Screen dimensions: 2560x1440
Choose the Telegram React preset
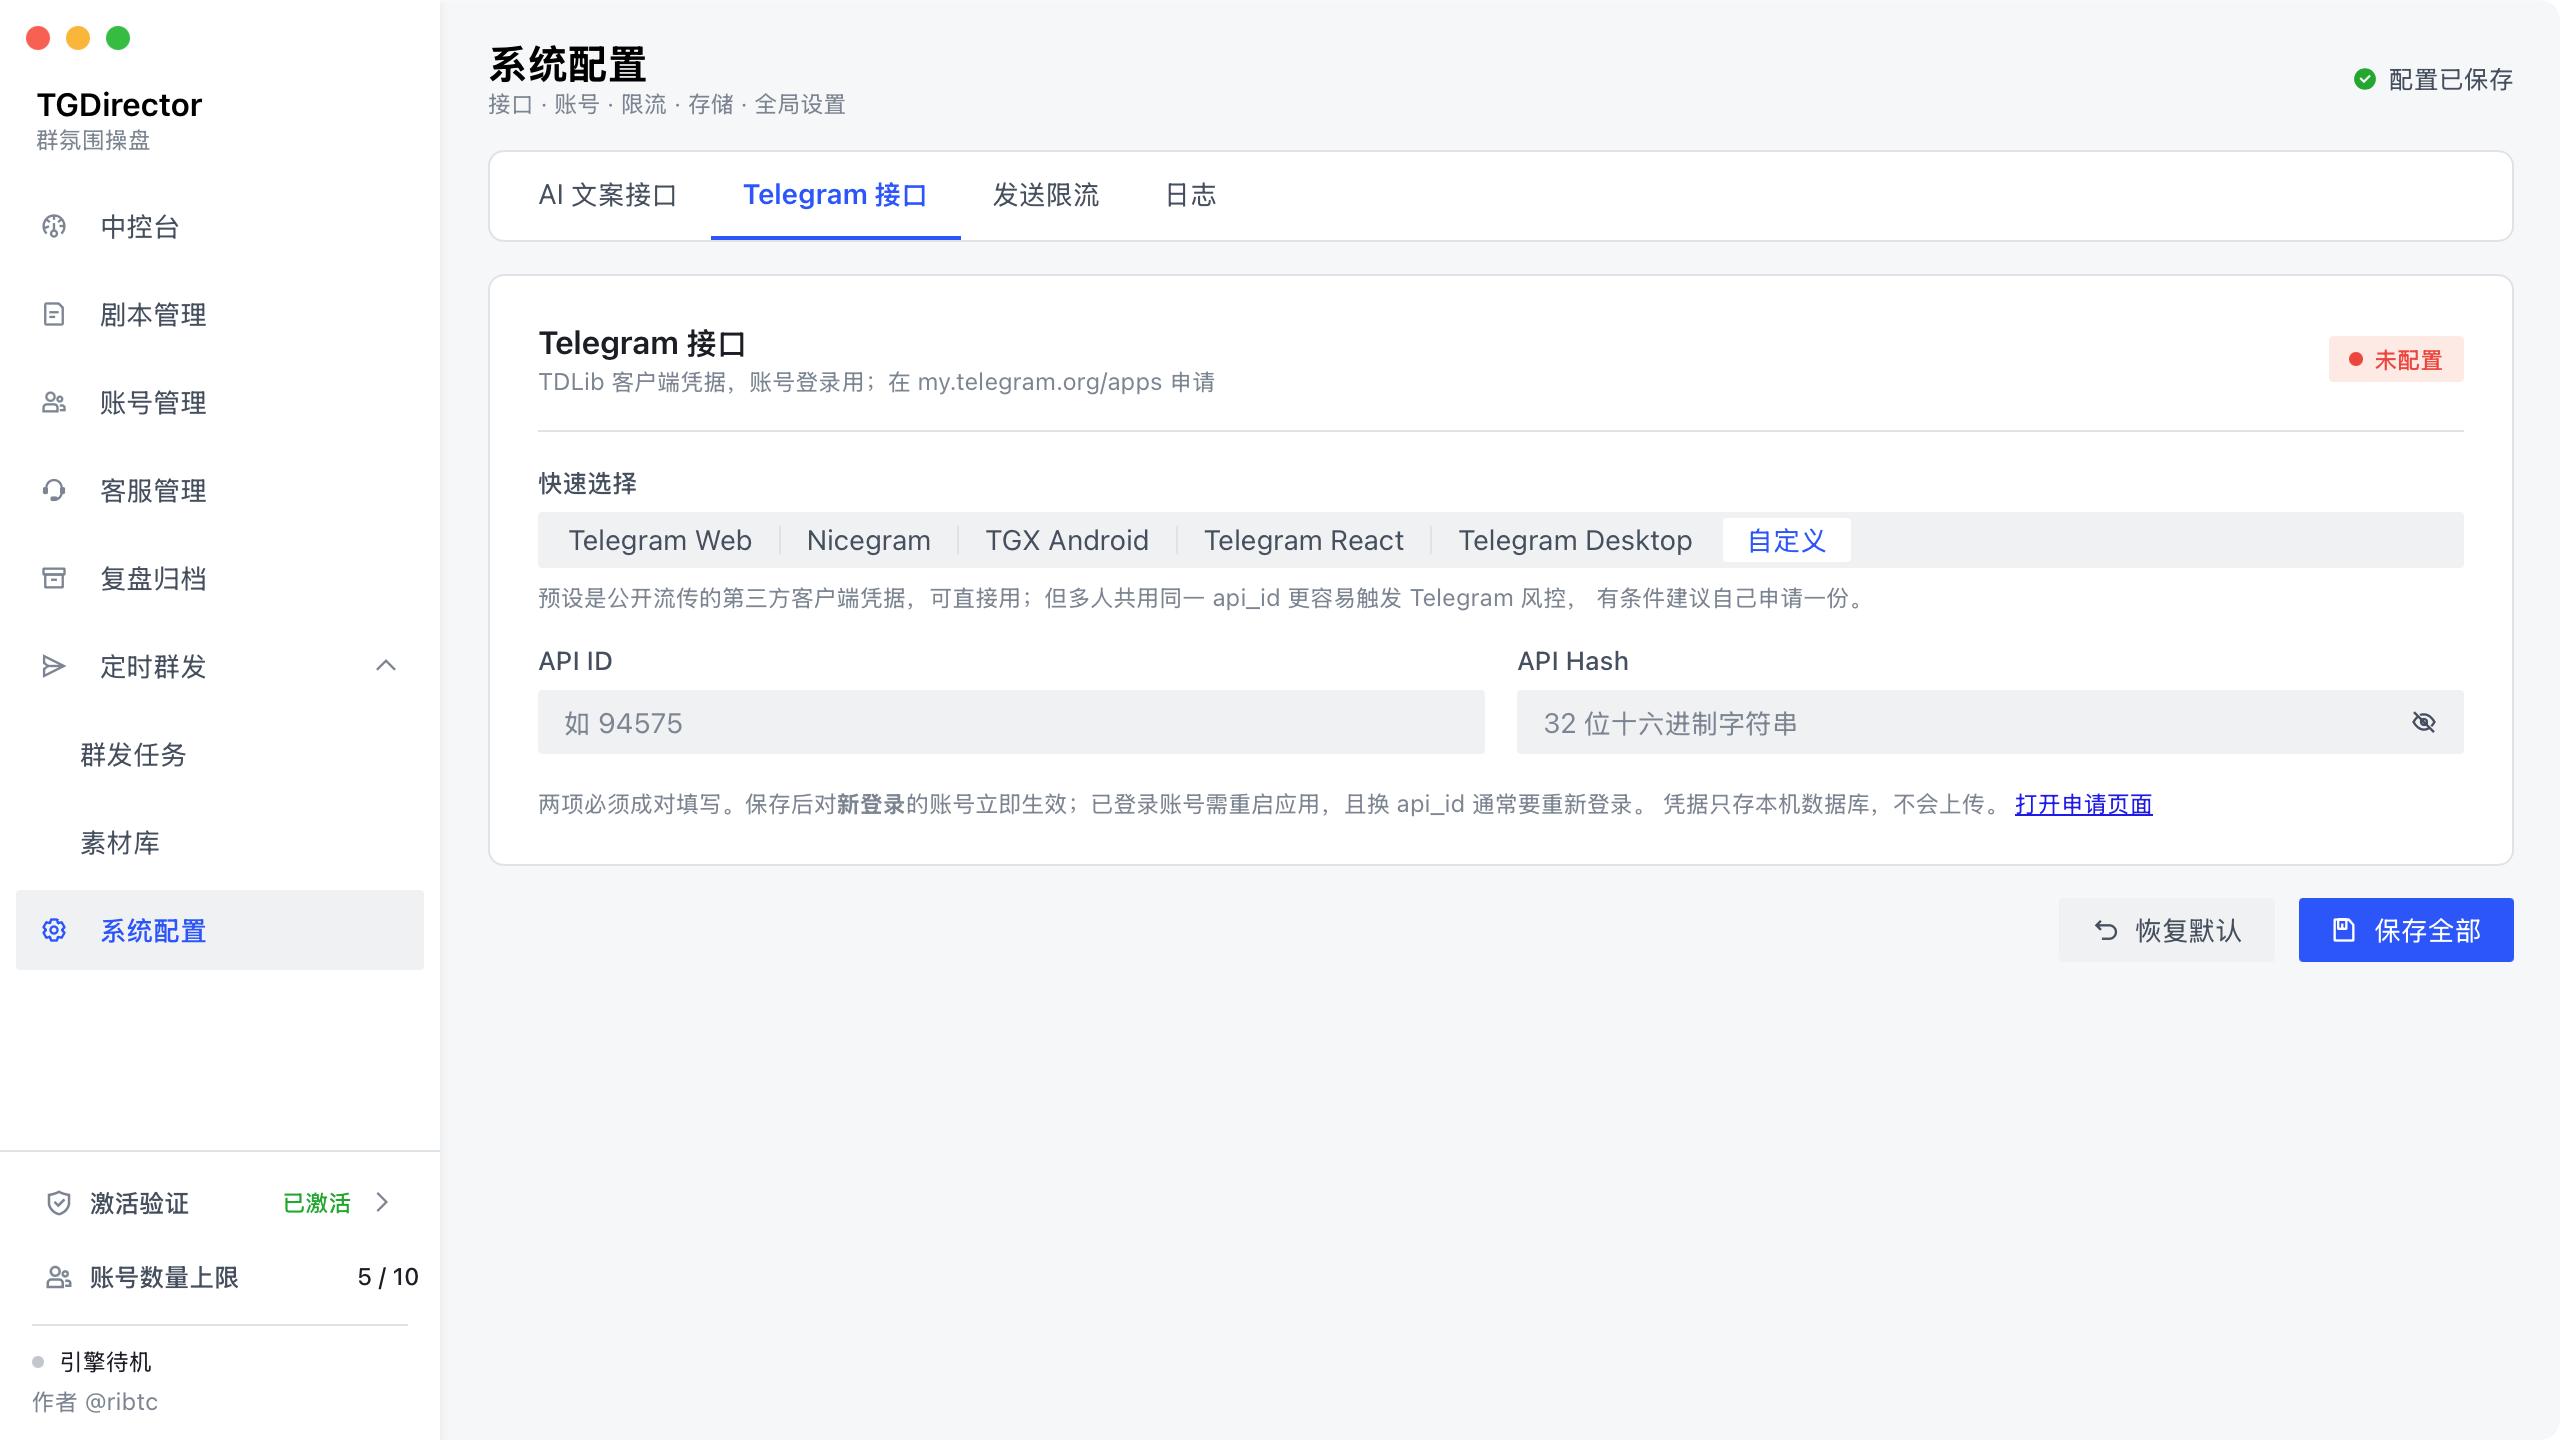pos(1304,541)
